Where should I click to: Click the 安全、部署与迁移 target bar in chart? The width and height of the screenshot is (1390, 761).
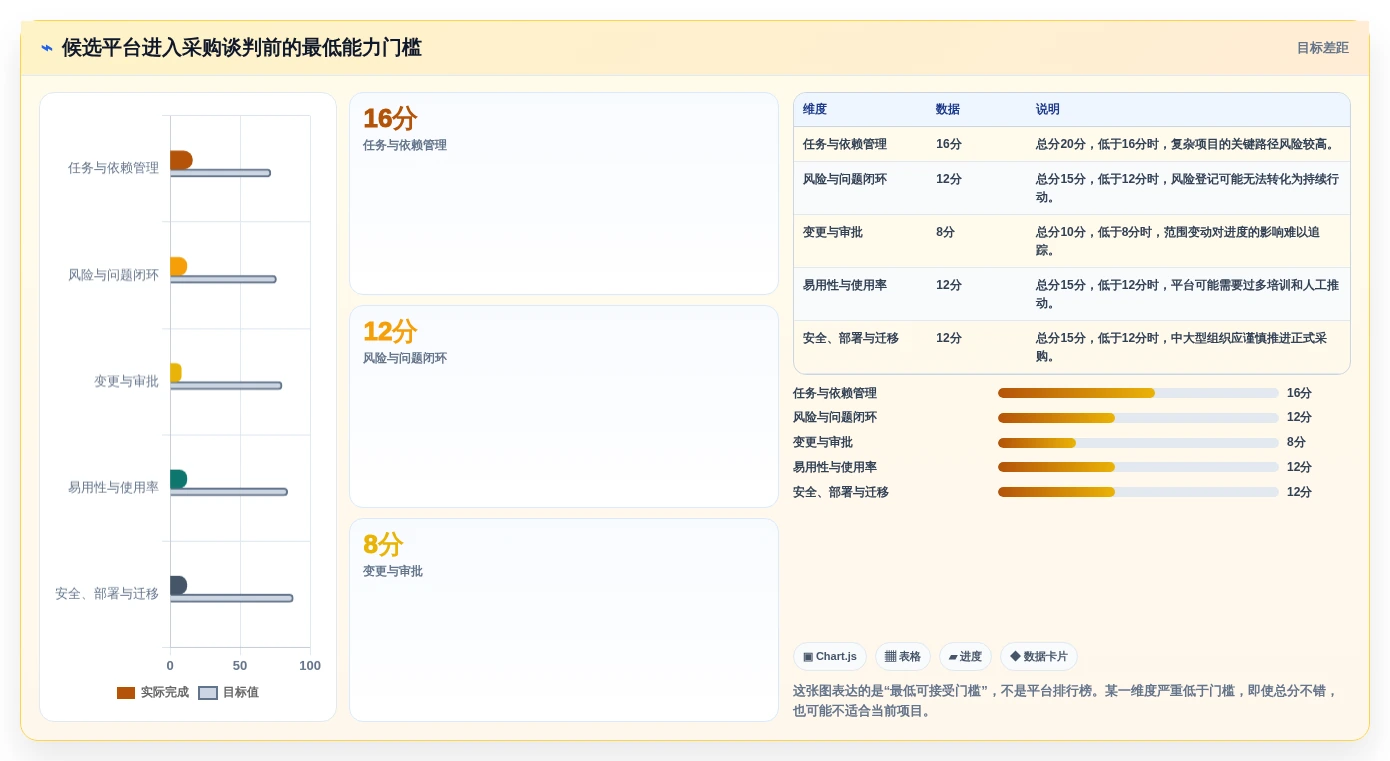click(x=232, y=598)
